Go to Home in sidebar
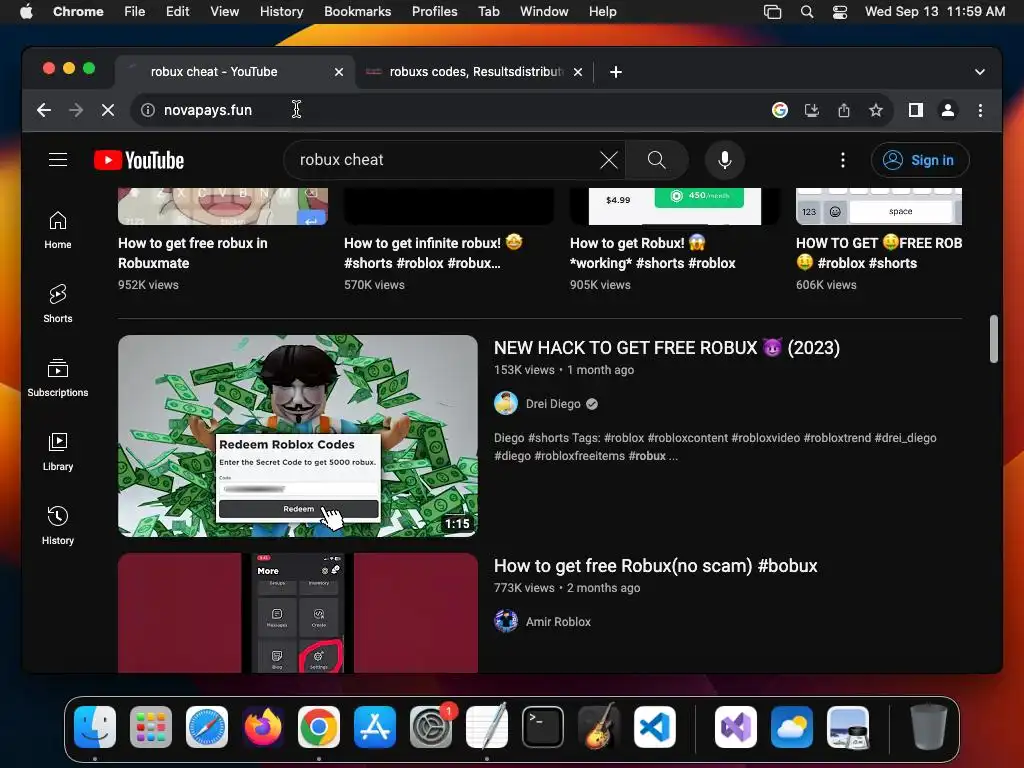The image size is (1024, 768). [58, 230]
